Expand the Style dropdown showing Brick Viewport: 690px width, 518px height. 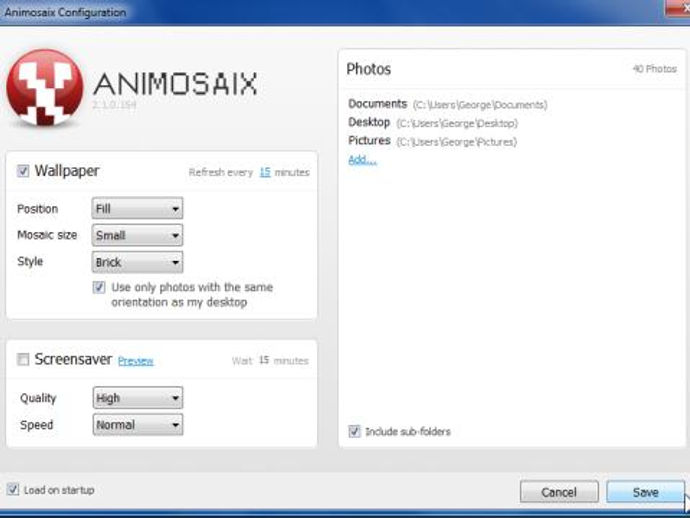[x=137, y=262]
